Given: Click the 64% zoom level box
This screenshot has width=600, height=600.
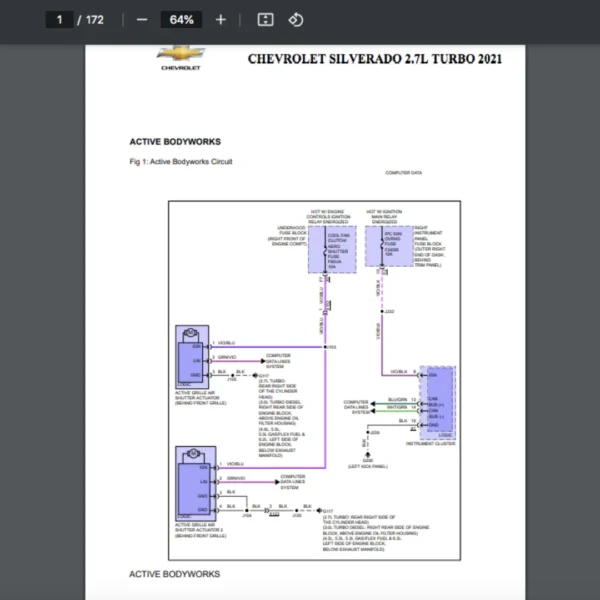Looking at the screenshot, I should [181, 20].
